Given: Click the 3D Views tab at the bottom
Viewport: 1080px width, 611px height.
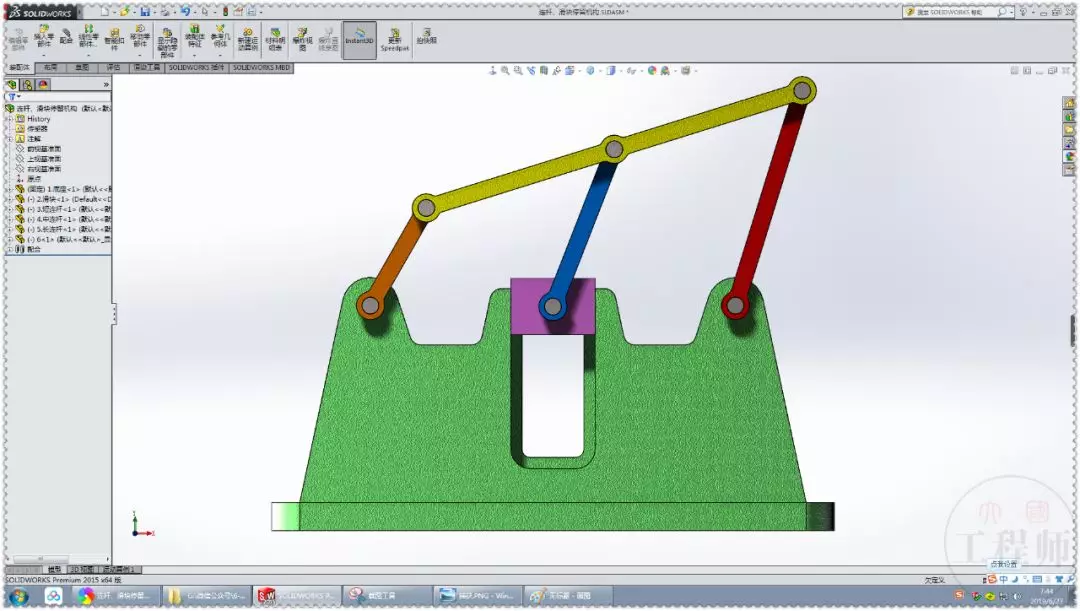Looking at the screenshot, I should click(82, 570).
